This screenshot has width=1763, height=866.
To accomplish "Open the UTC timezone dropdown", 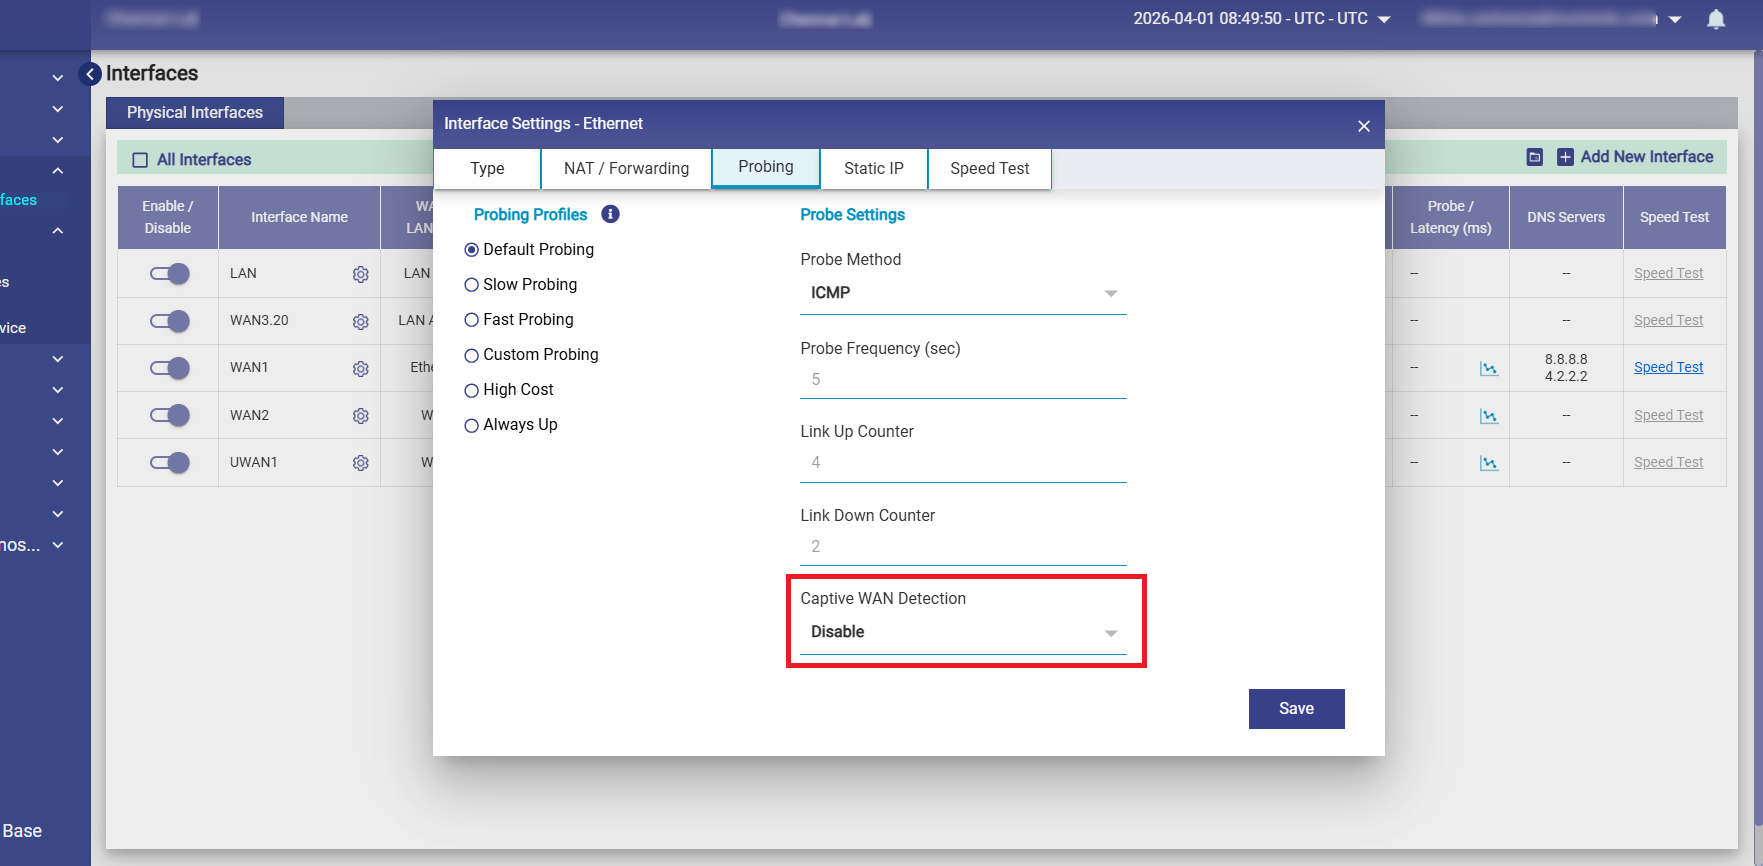I will click(x=1384, y=19).
